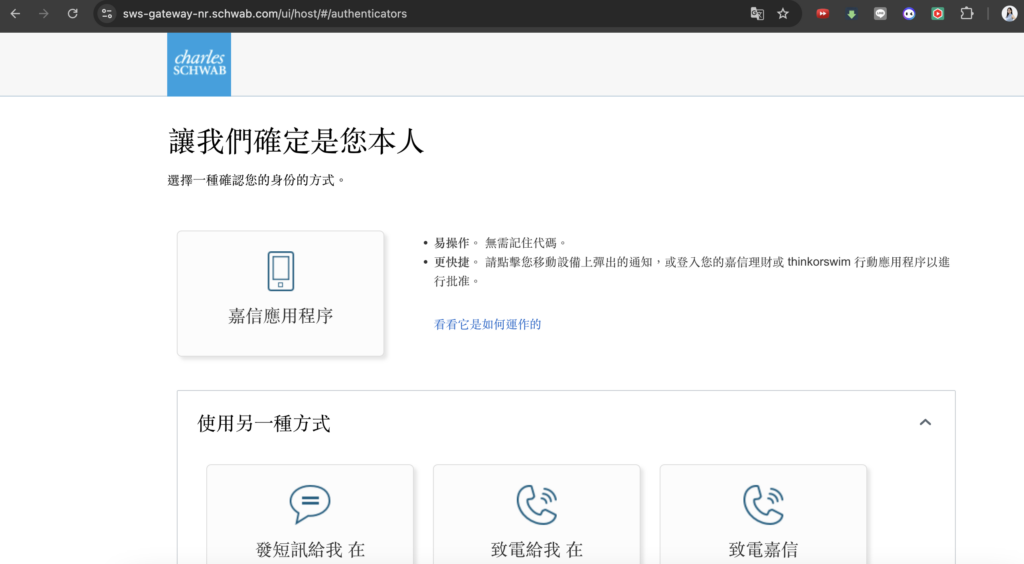Click the 致電給我 phone icon
This screenshot has height=564, width=1024.
537,505
